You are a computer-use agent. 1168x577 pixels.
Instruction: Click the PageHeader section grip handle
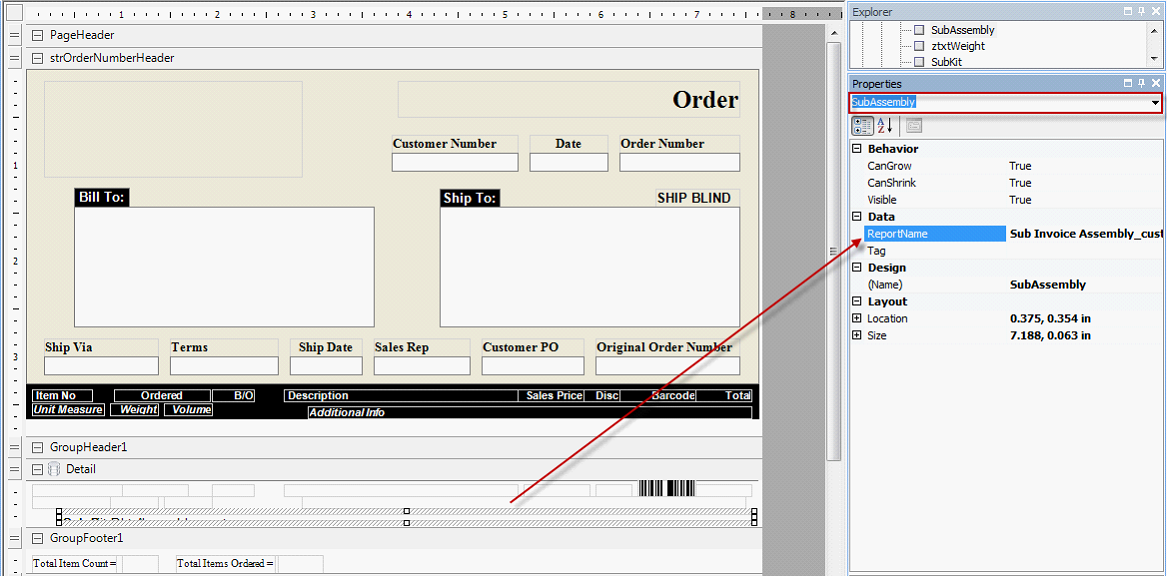coord(13,35)
